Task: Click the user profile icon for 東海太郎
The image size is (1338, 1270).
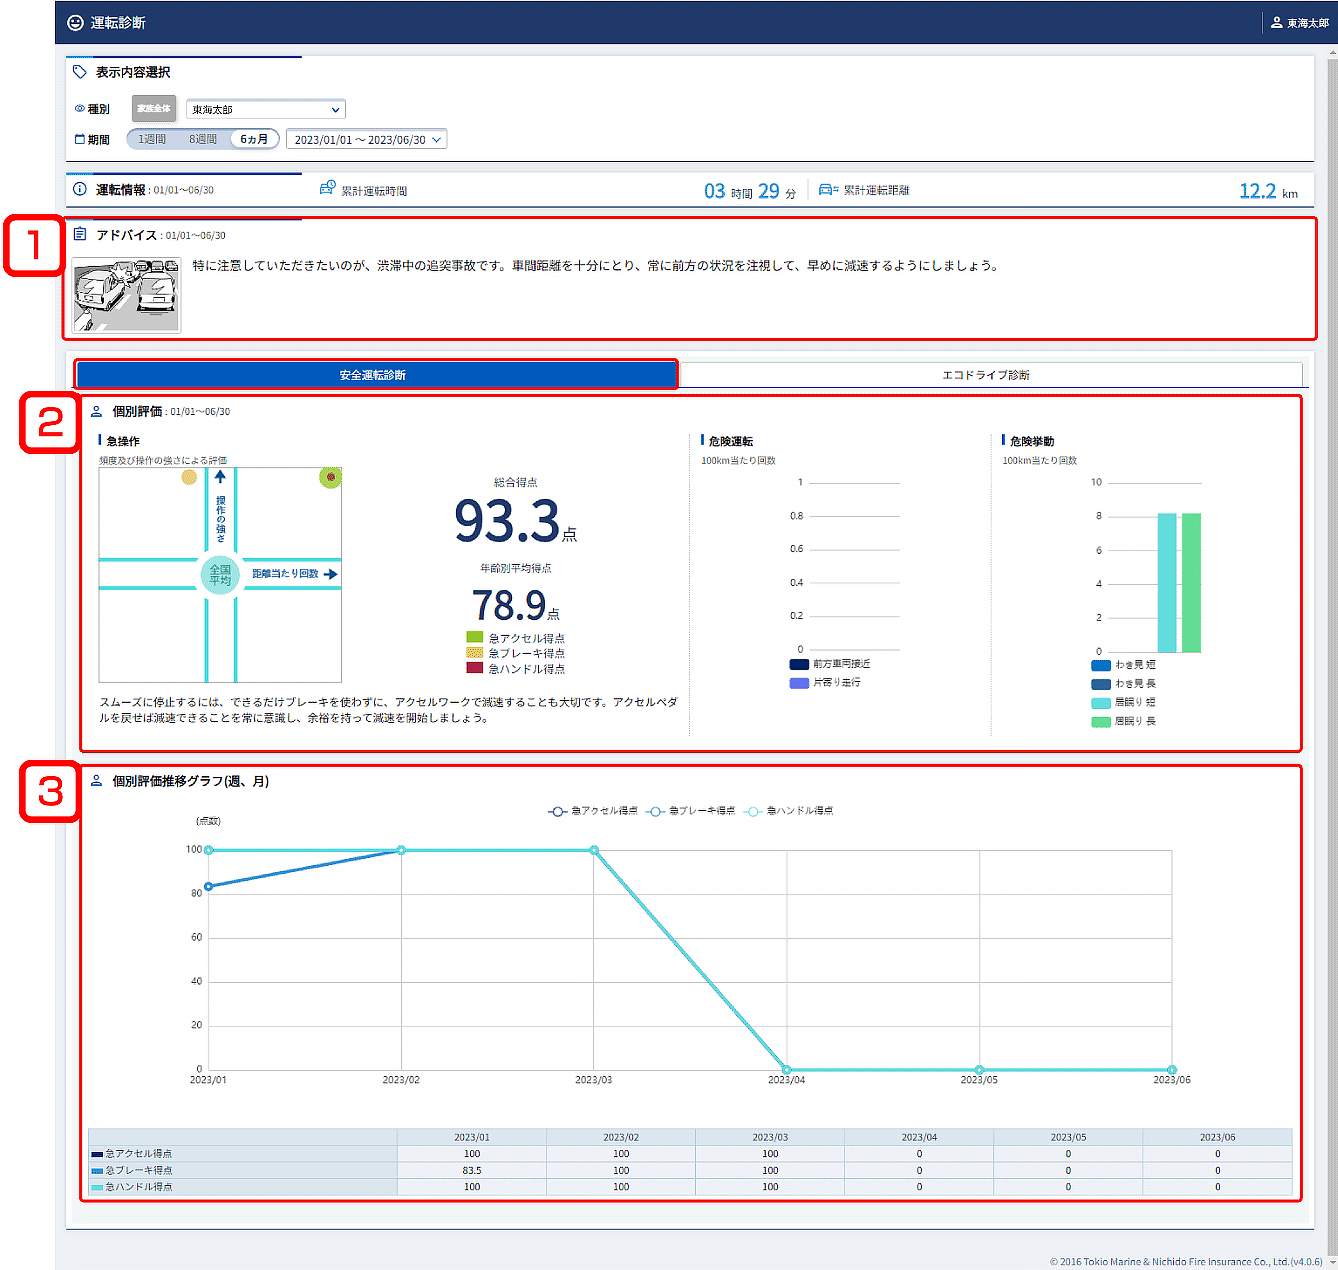Action: click(1276, 22)
